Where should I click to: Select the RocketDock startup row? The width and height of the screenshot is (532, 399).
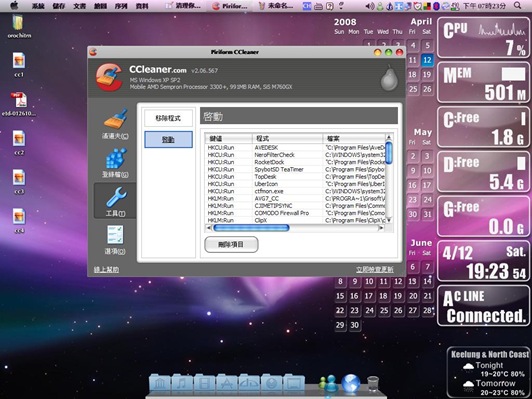click(x=295, y=162)
